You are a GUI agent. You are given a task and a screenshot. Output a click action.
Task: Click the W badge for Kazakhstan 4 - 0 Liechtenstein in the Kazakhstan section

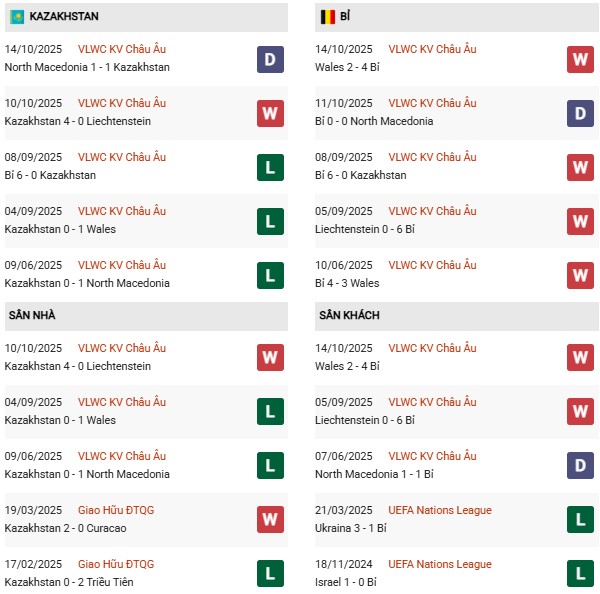point(269,113)
